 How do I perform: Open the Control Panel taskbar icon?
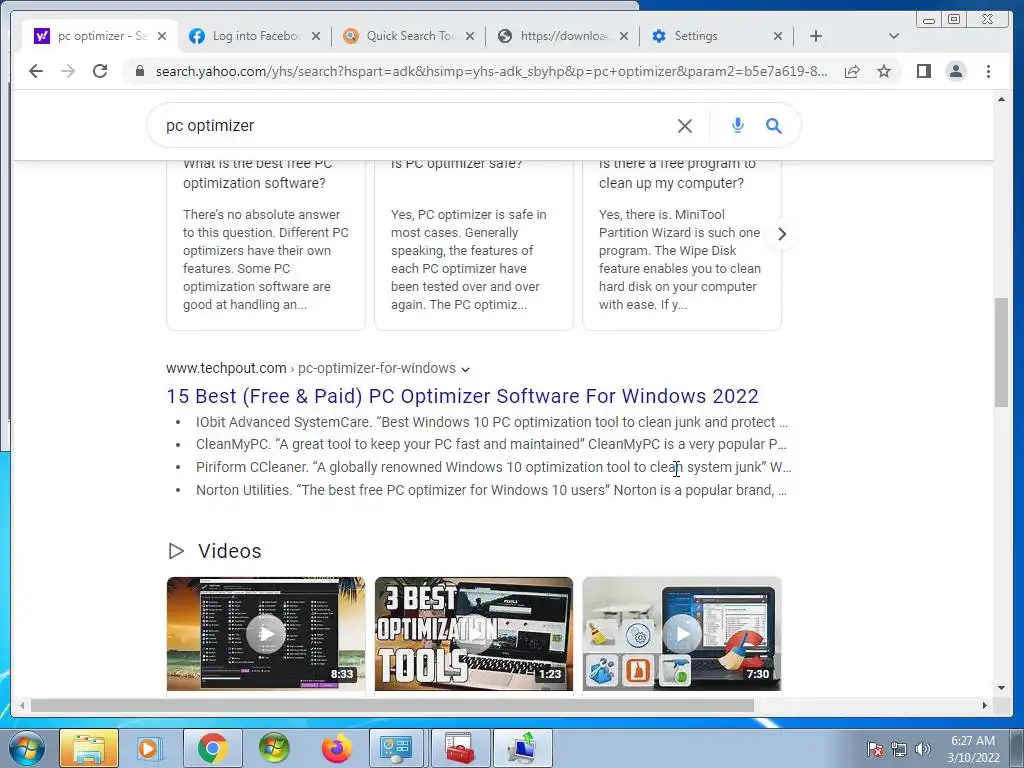coord(396,748)
